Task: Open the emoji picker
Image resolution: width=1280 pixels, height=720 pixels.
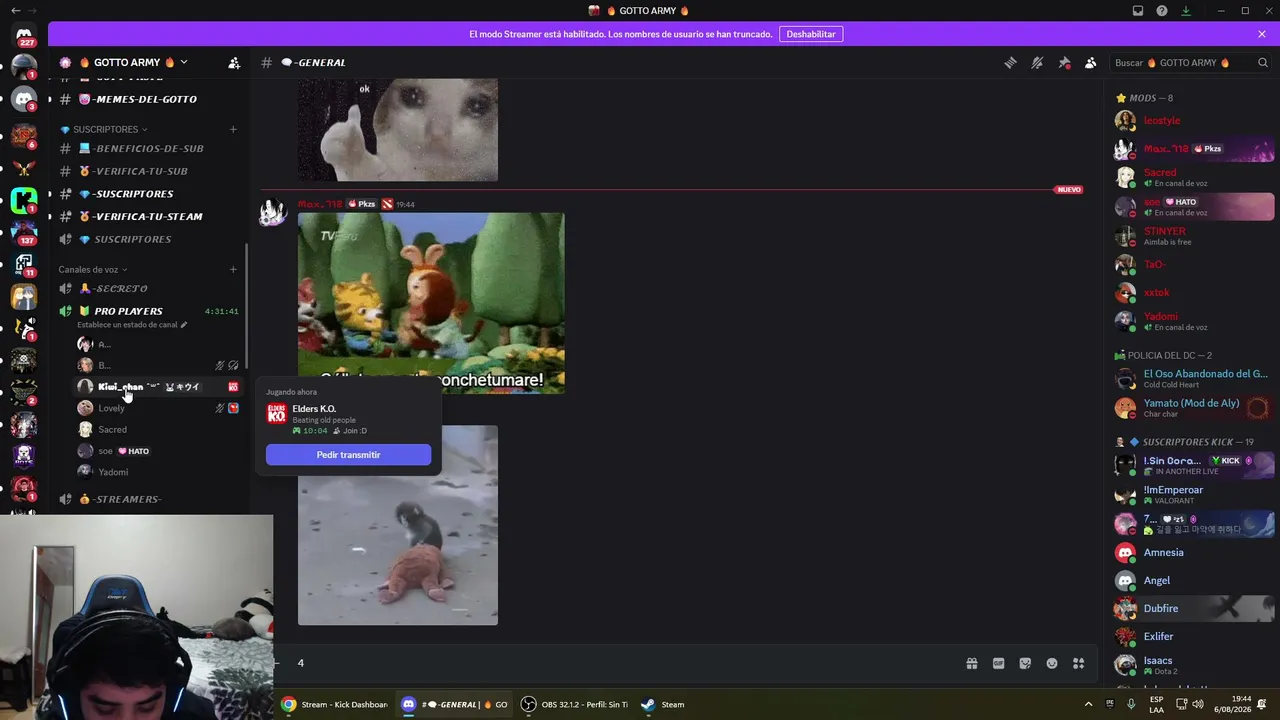Action: [x=1052, y=663]
